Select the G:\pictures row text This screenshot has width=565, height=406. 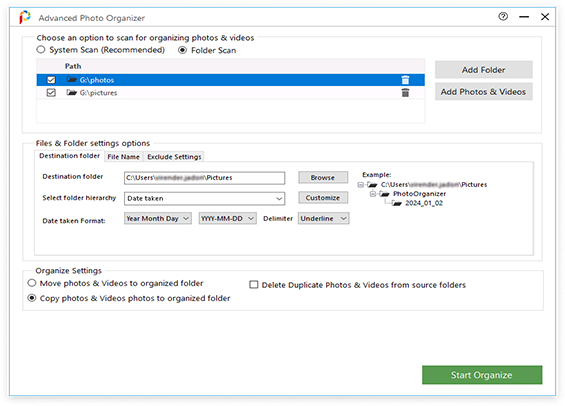pos(98,93)
